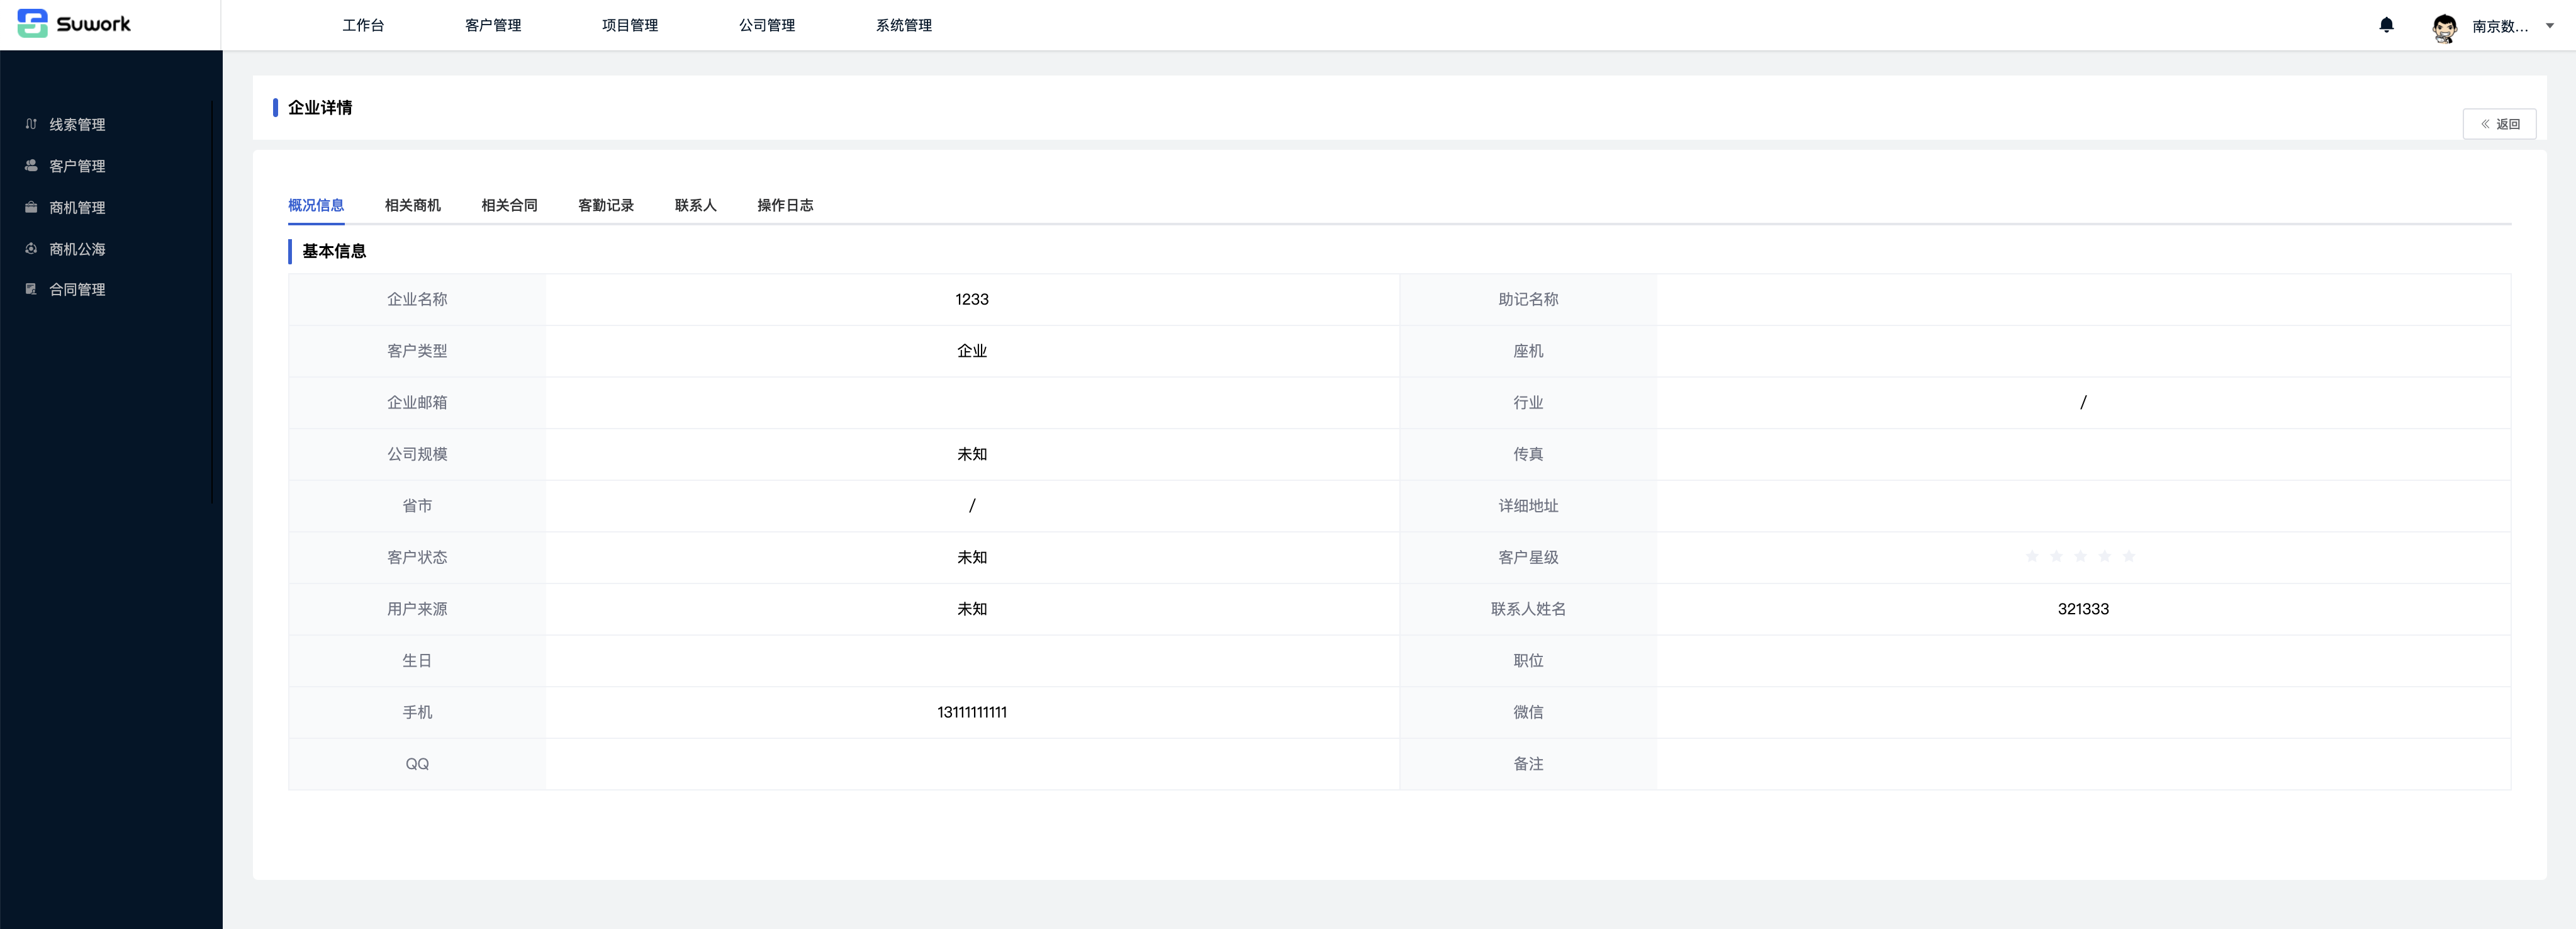Click the 助记名称 field label
2576x929 pixels.
point(1528,299)
